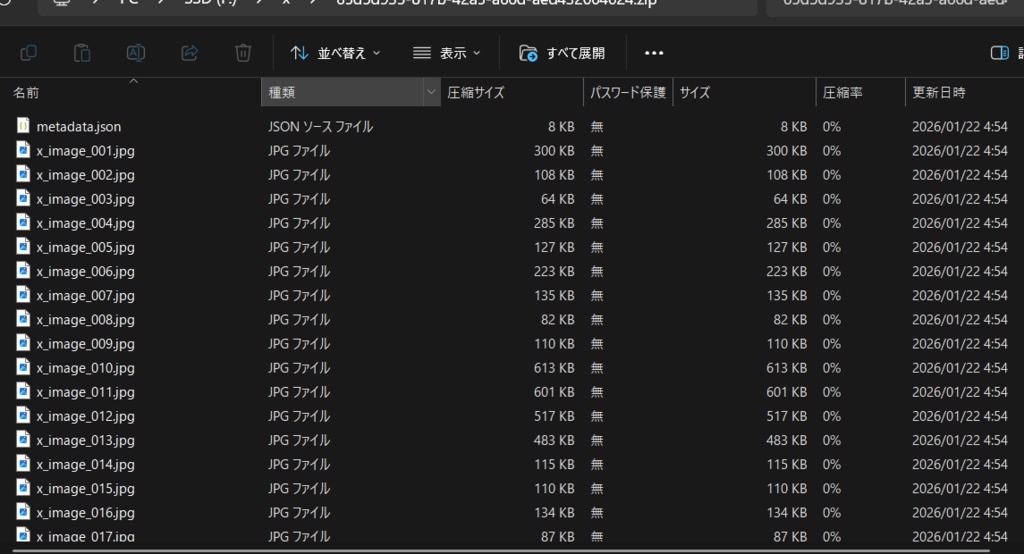Click the 64 KB compressed size of x_image_003.jpg

tap(558, 199)
